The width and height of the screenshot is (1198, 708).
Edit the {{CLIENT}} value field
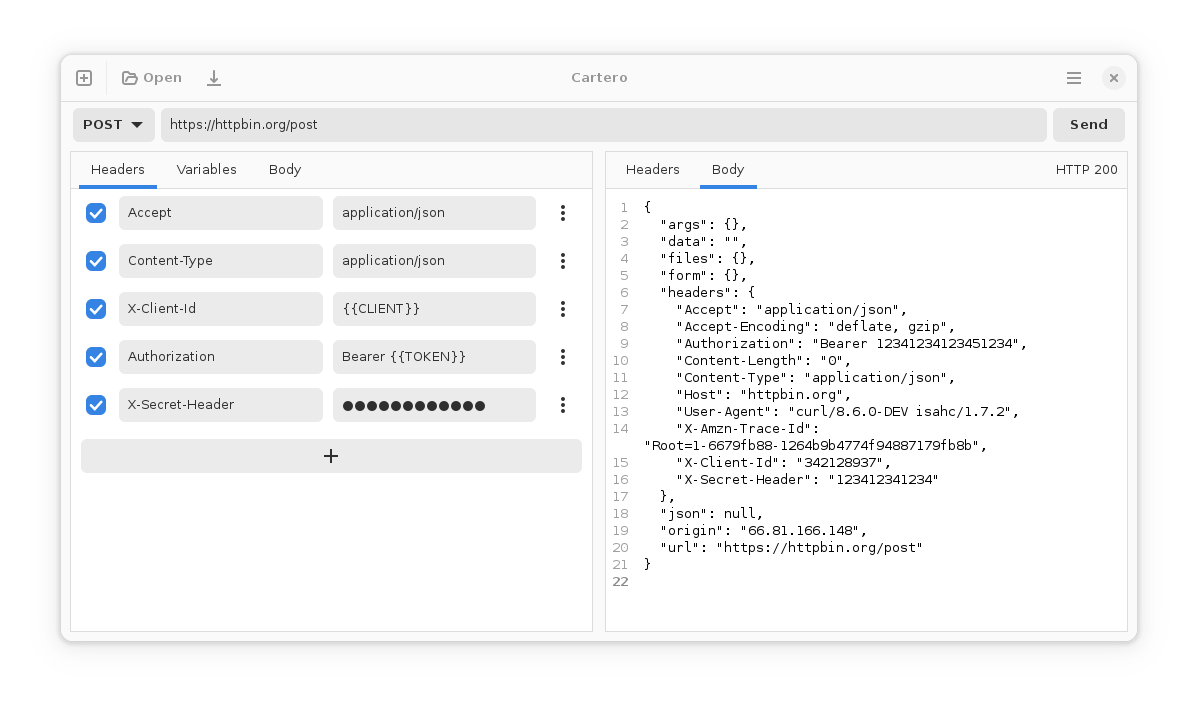[x=434, y=309]
